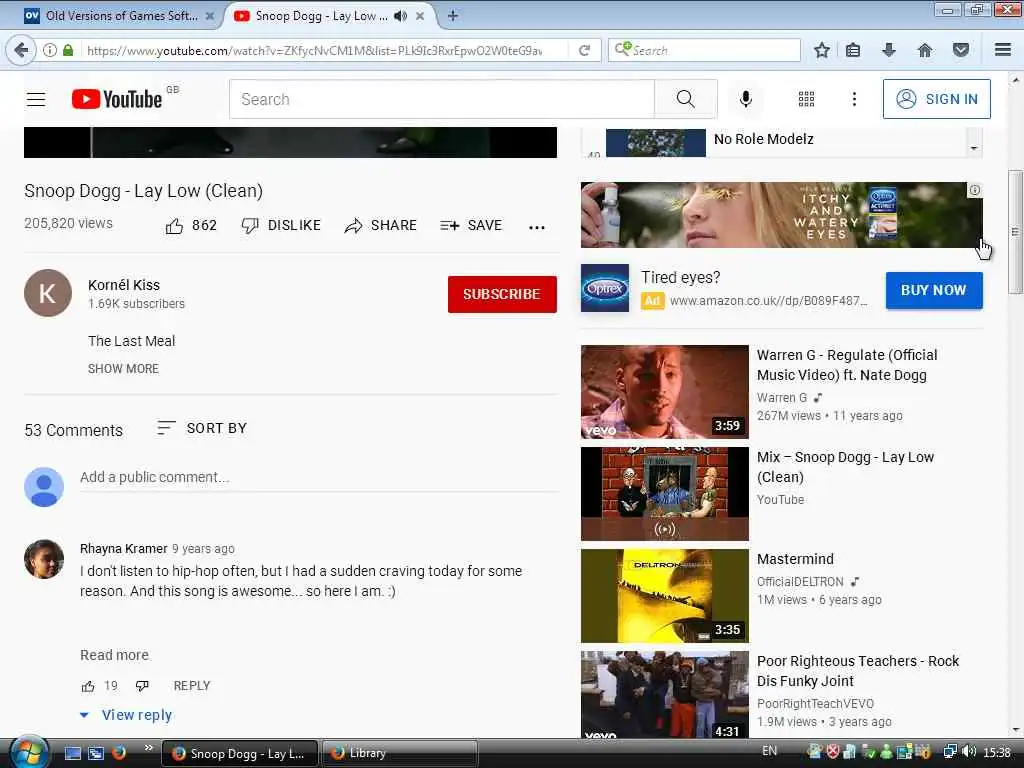Expand description with SHOW MORE
Image resolution: width=1024 pixels, height=768 pixels.
[x=123, y=369]
